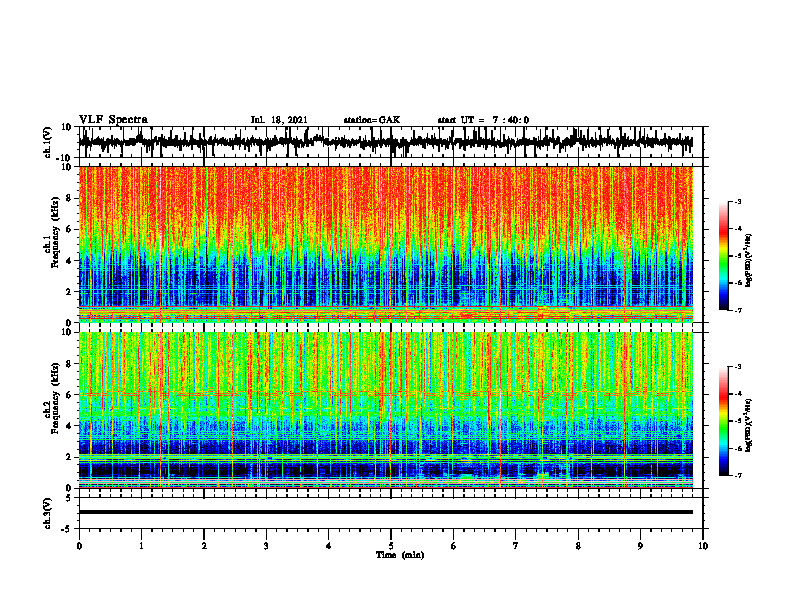Click the "-7" label on ch.2 colorbar
The height and width of the screenshot is (612, 792).
coord(738,476)
